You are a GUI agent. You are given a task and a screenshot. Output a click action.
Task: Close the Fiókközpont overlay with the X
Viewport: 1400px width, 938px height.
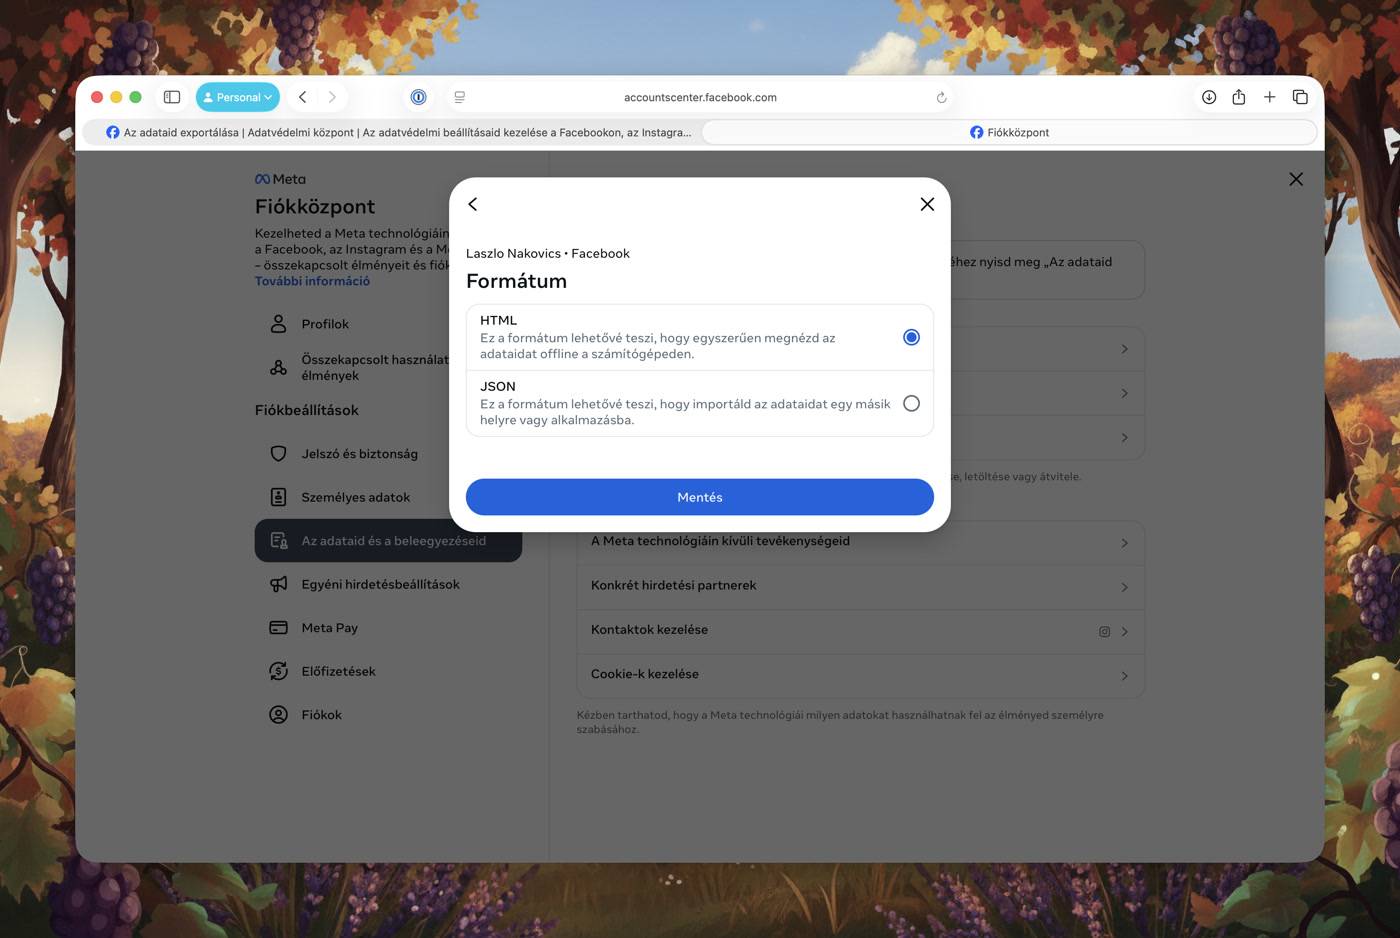click(x=1296, y=179)
